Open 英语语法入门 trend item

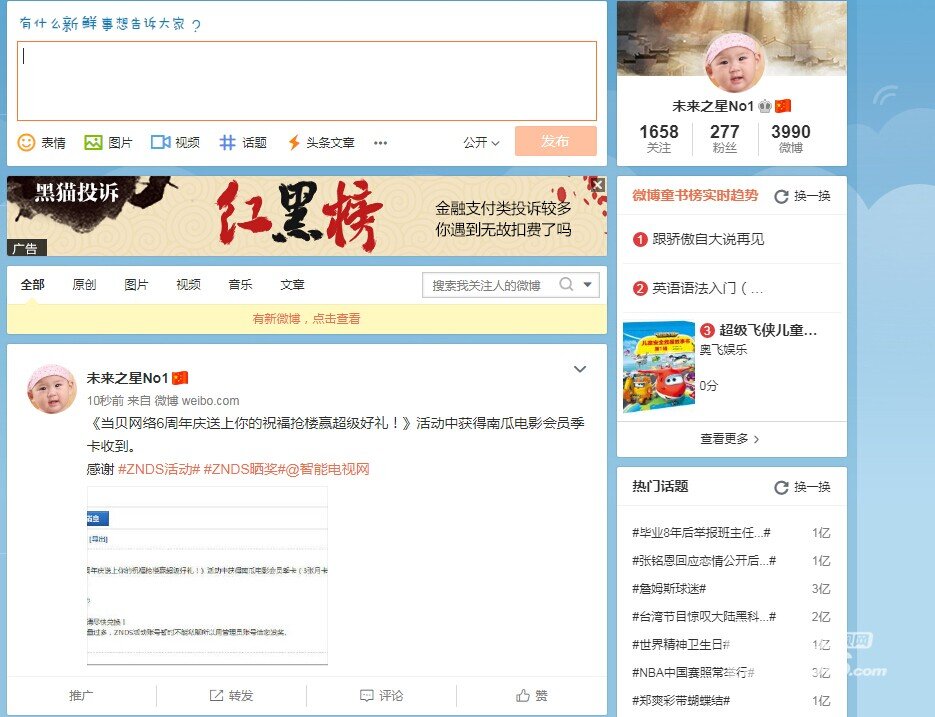[707, 289]
